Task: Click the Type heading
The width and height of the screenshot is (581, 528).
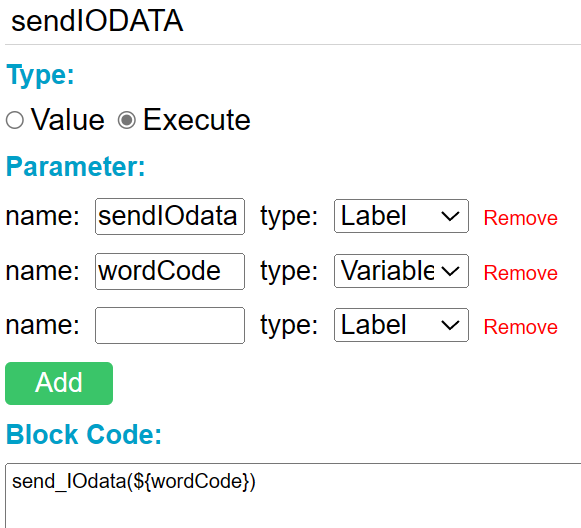Action: point(40,75)
